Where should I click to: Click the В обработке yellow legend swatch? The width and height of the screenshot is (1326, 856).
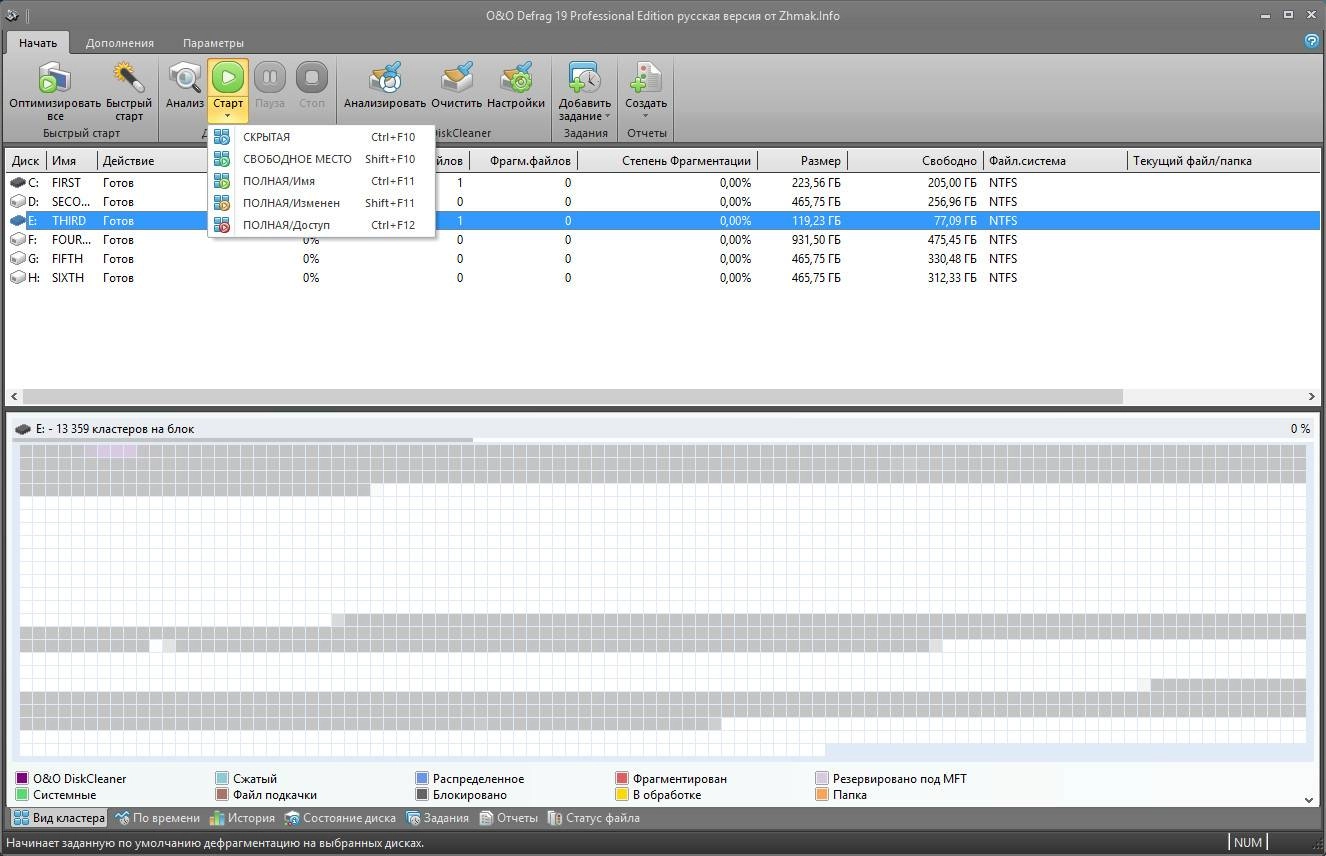point(622,795)
